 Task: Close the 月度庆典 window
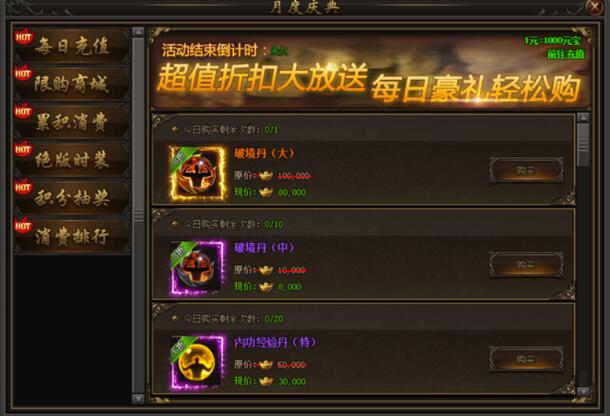594,7
